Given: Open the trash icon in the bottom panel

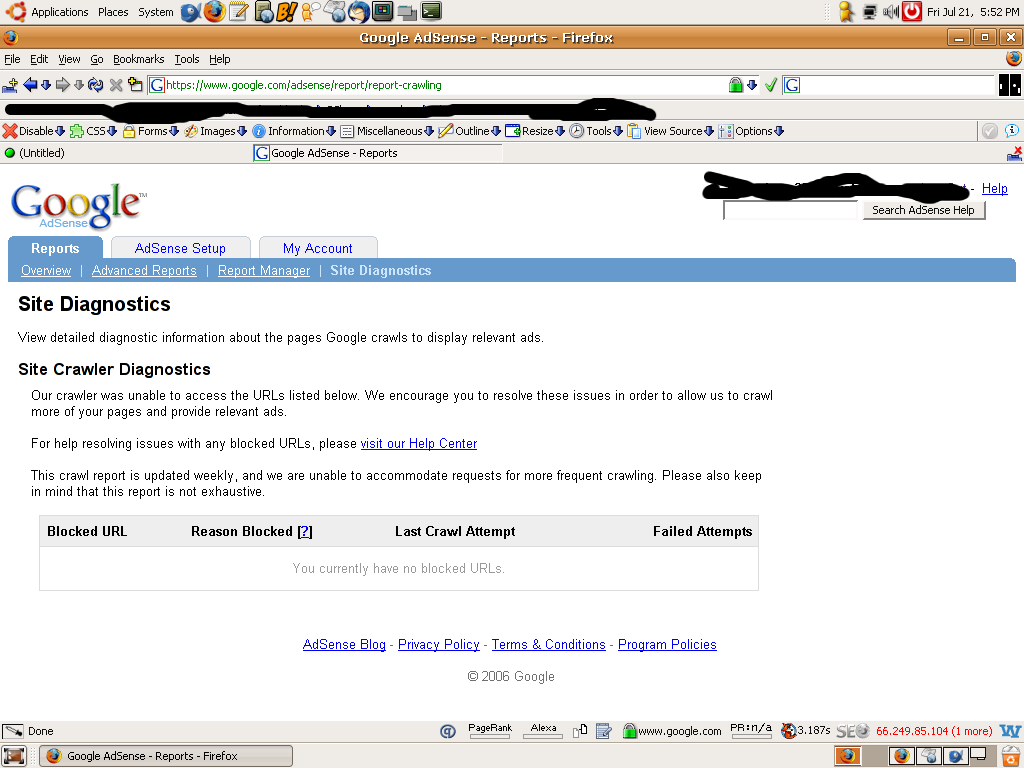Looking at the screenshot, I should pyautogui.click(x=1011, y=756).
